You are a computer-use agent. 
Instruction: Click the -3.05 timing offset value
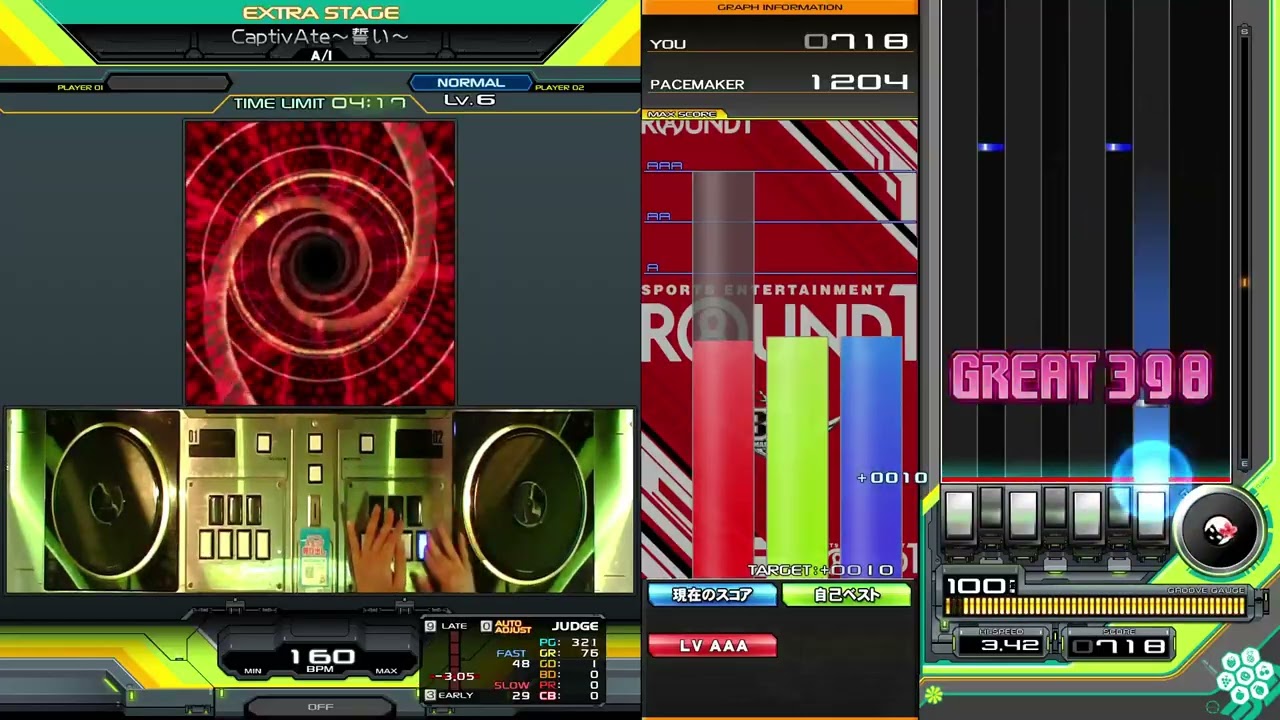tap(455, 677)
